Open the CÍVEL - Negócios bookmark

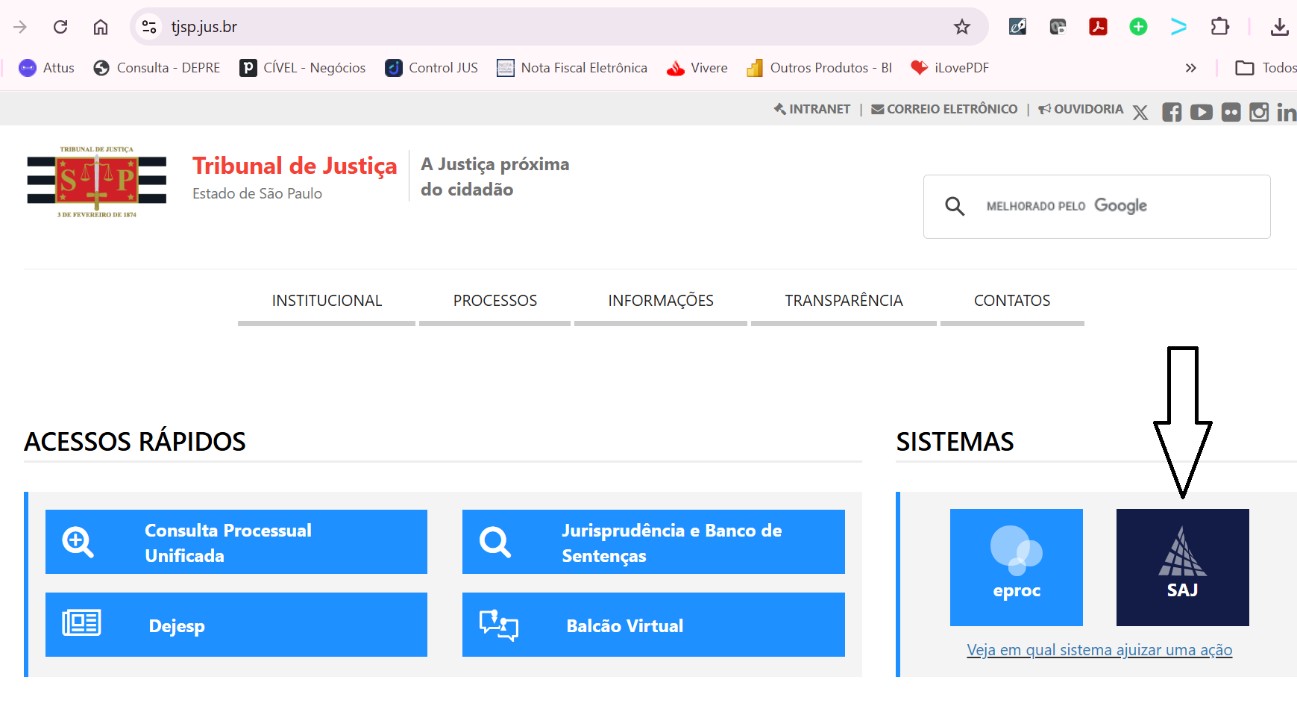pos(303,68)
